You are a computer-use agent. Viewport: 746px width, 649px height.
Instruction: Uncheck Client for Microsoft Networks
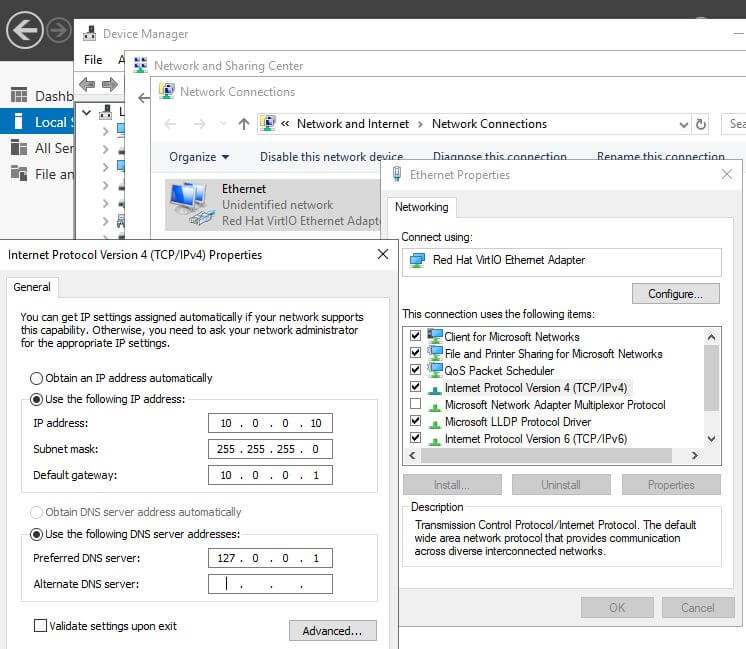pos(415,335)
